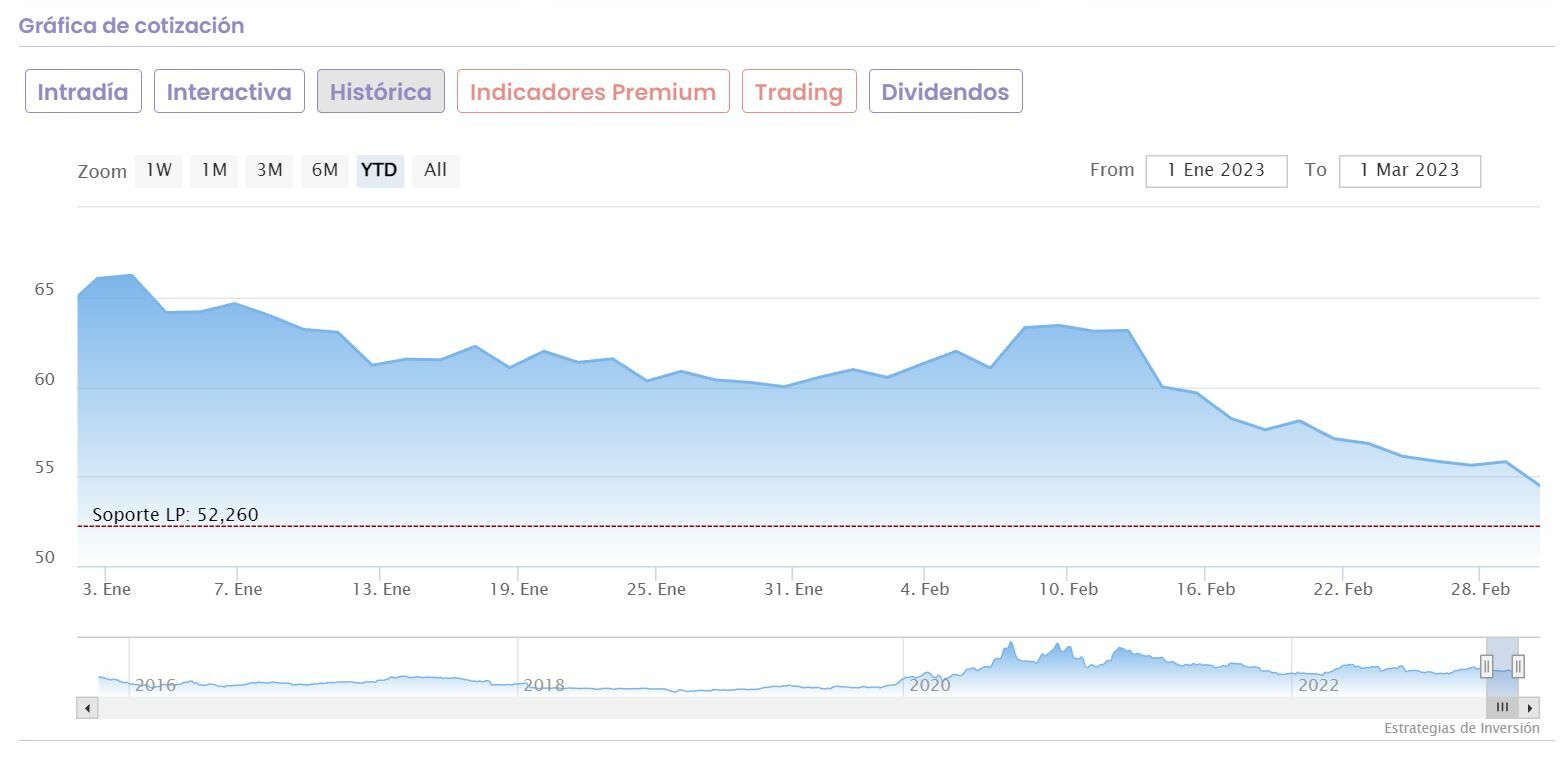Show the All zoom range
This screenshot has width=1562, height=769.
click(435, 170)
